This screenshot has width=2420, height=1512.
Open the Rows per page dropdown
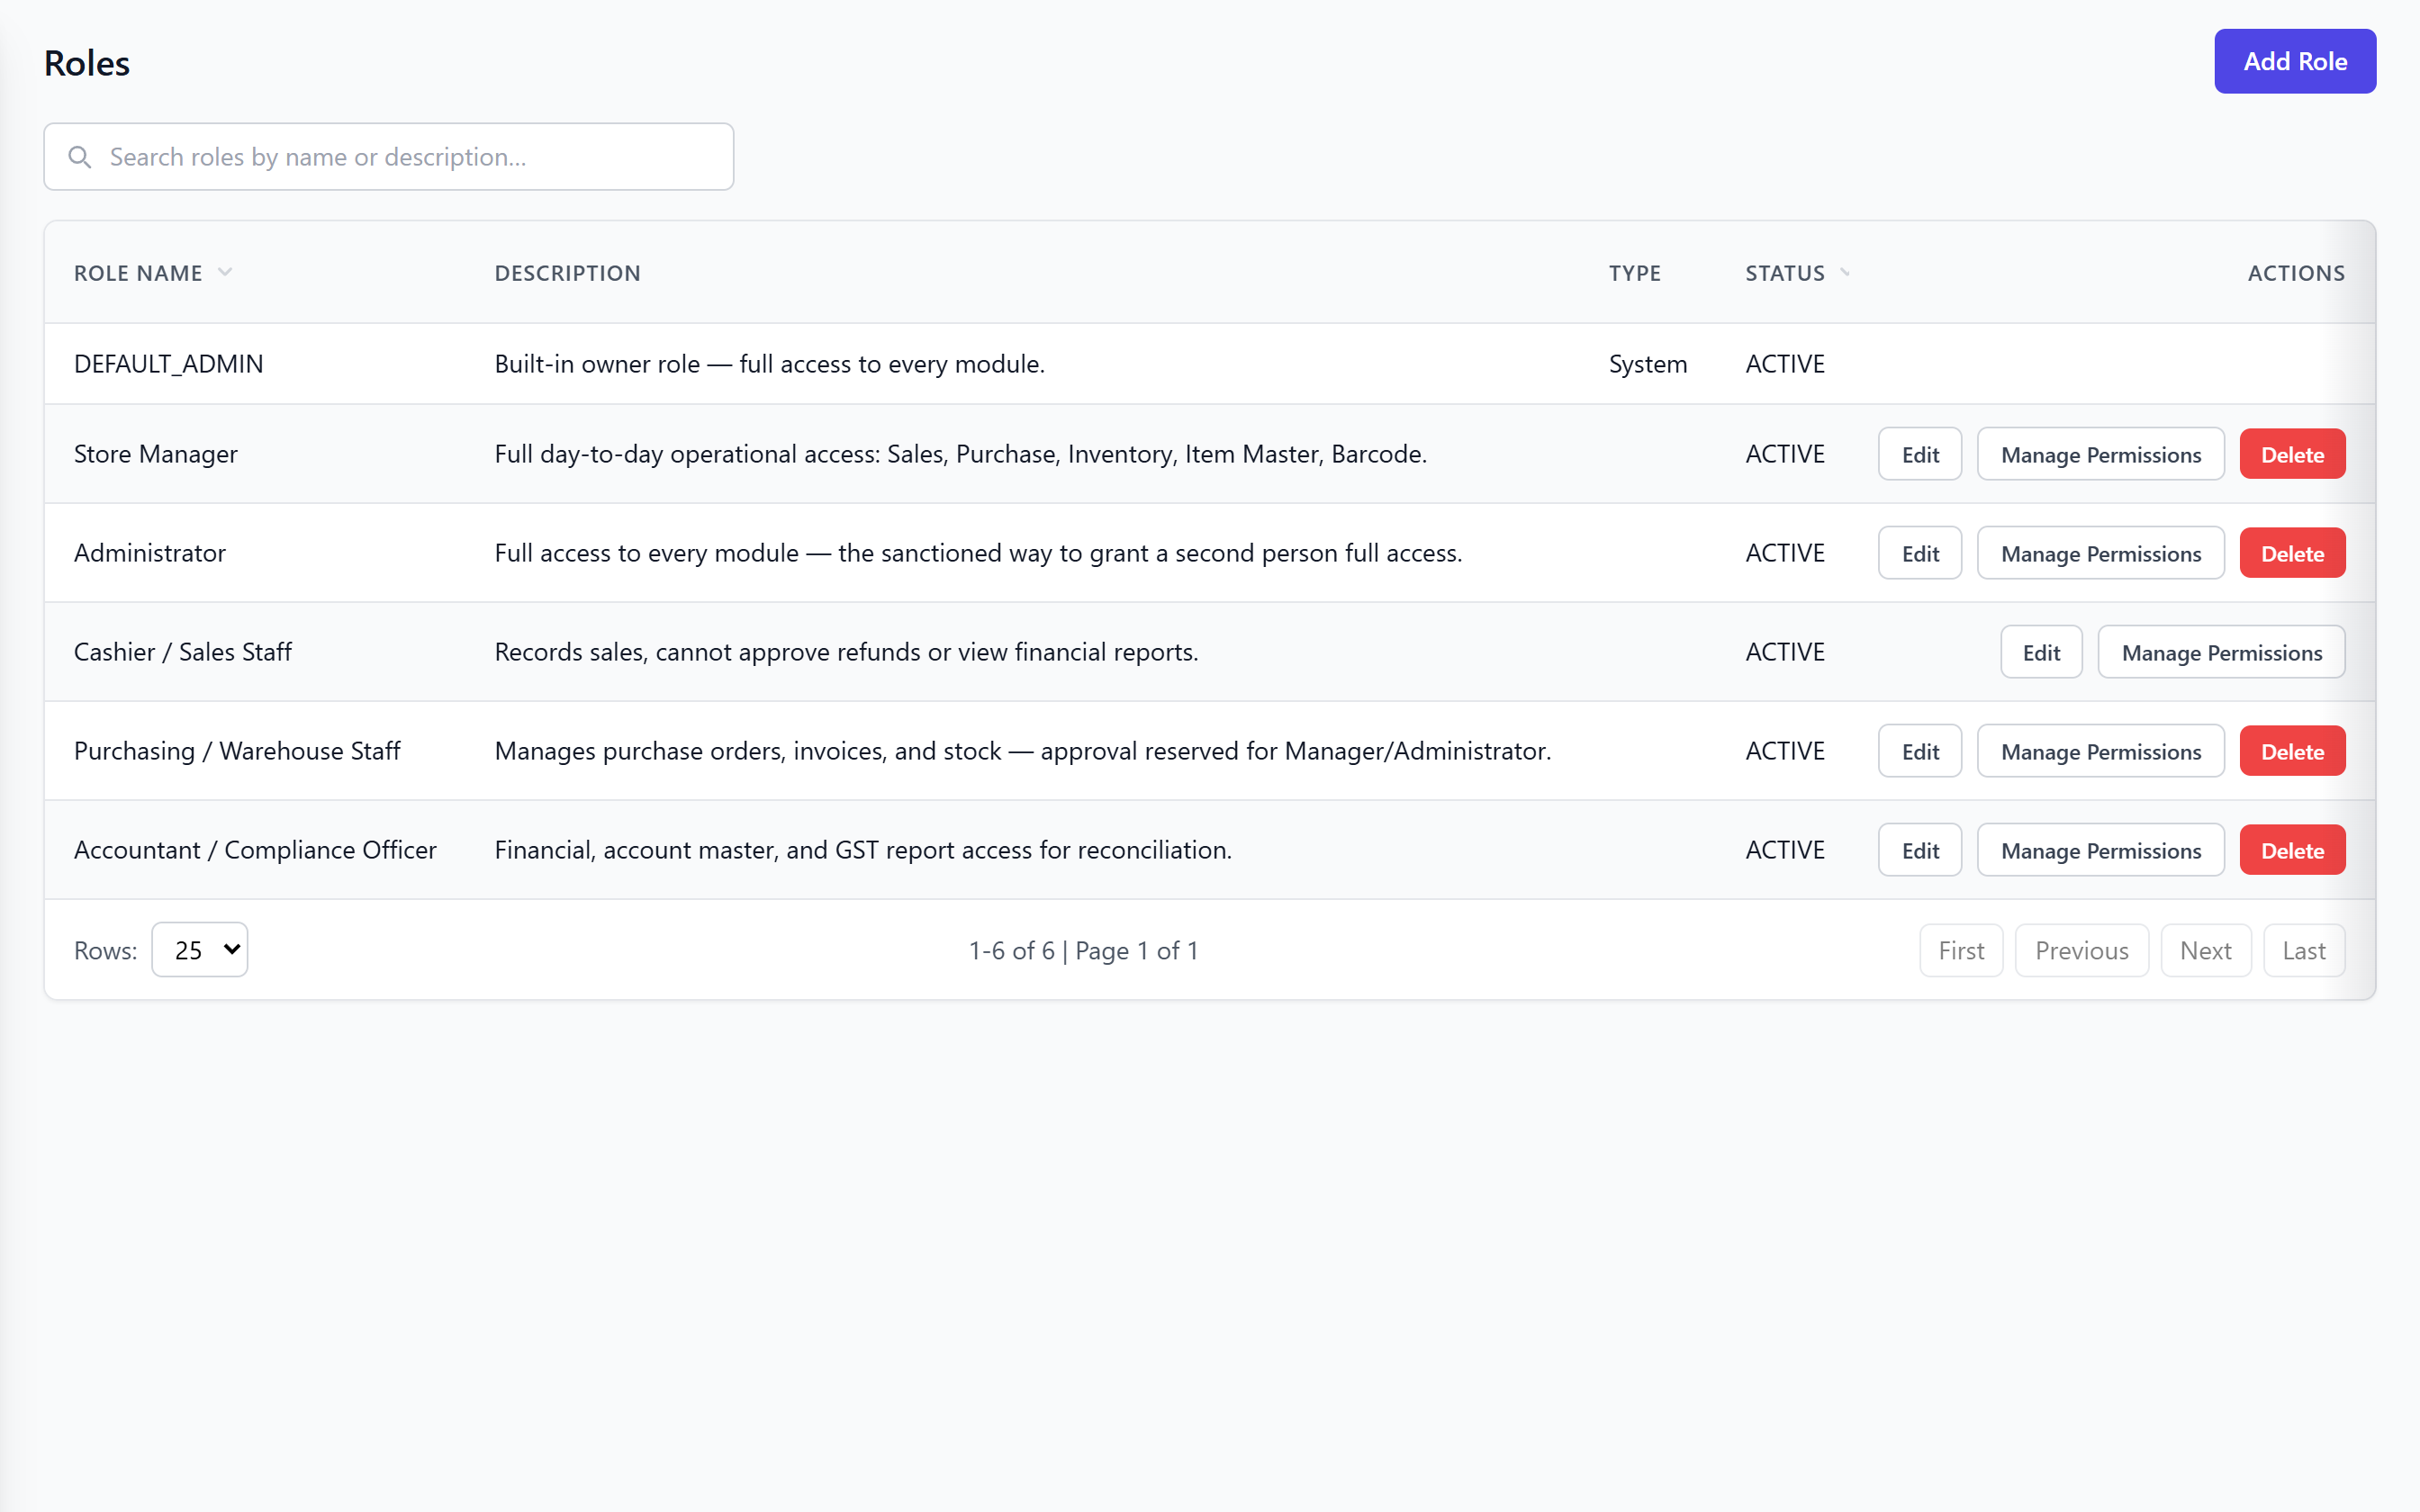pos(200,950)
